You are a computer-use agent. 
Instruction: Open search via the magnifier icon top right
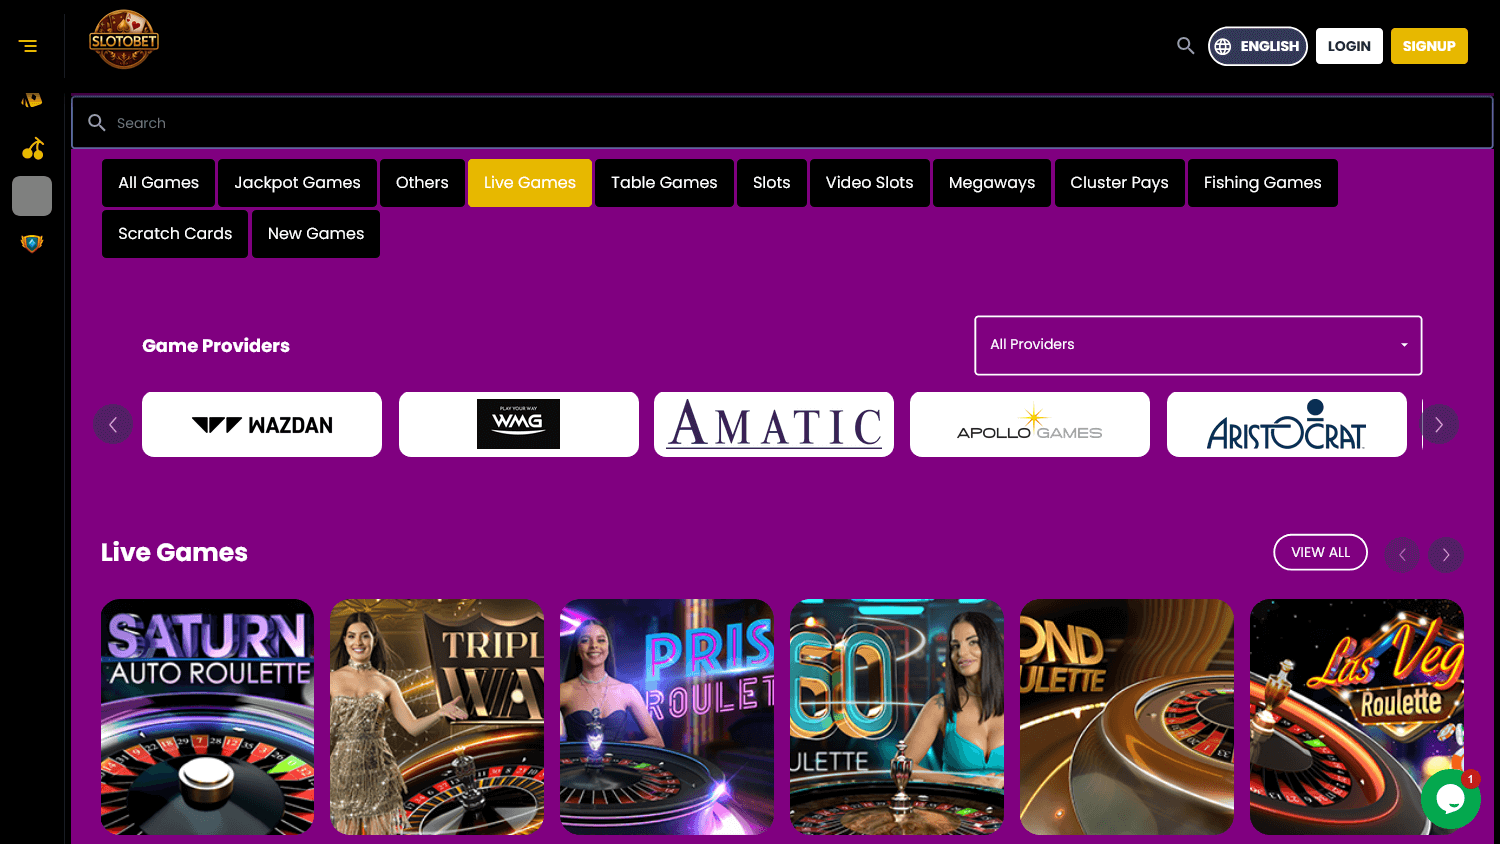[x=1185, y=45]
